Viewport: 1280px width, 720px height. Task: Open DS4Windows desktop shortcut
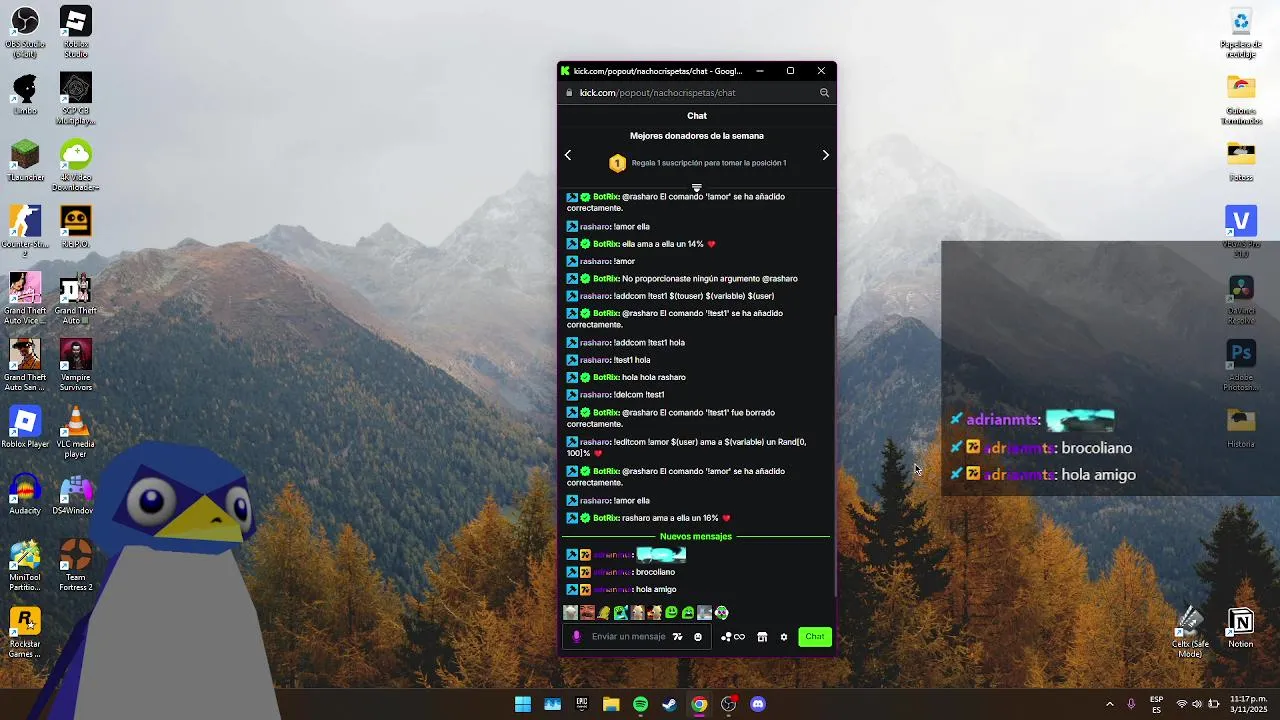pyautogui.click(x=76, y=494)
